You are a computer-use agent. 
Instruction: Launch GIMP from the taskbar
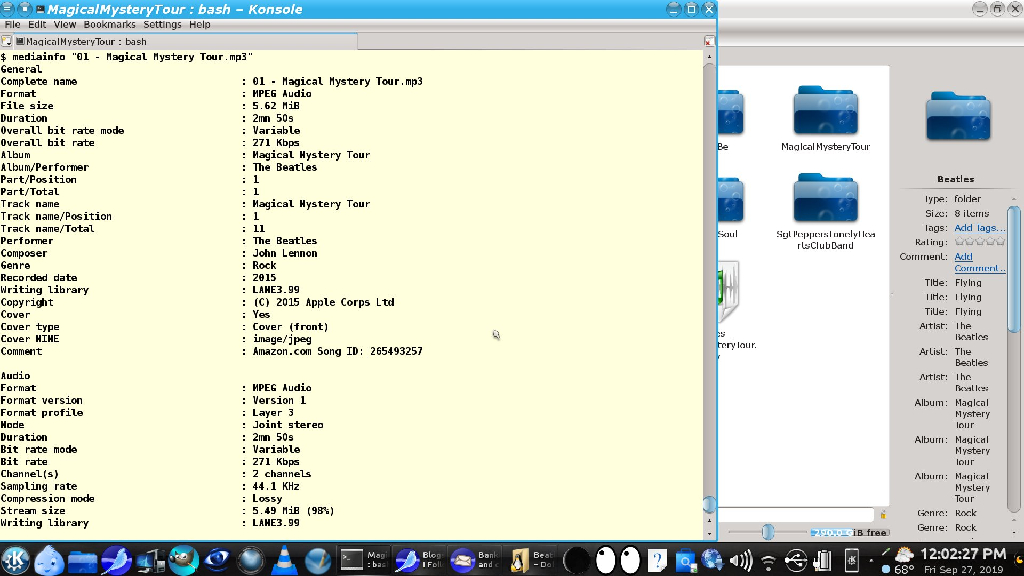click(x=184, y=560)
